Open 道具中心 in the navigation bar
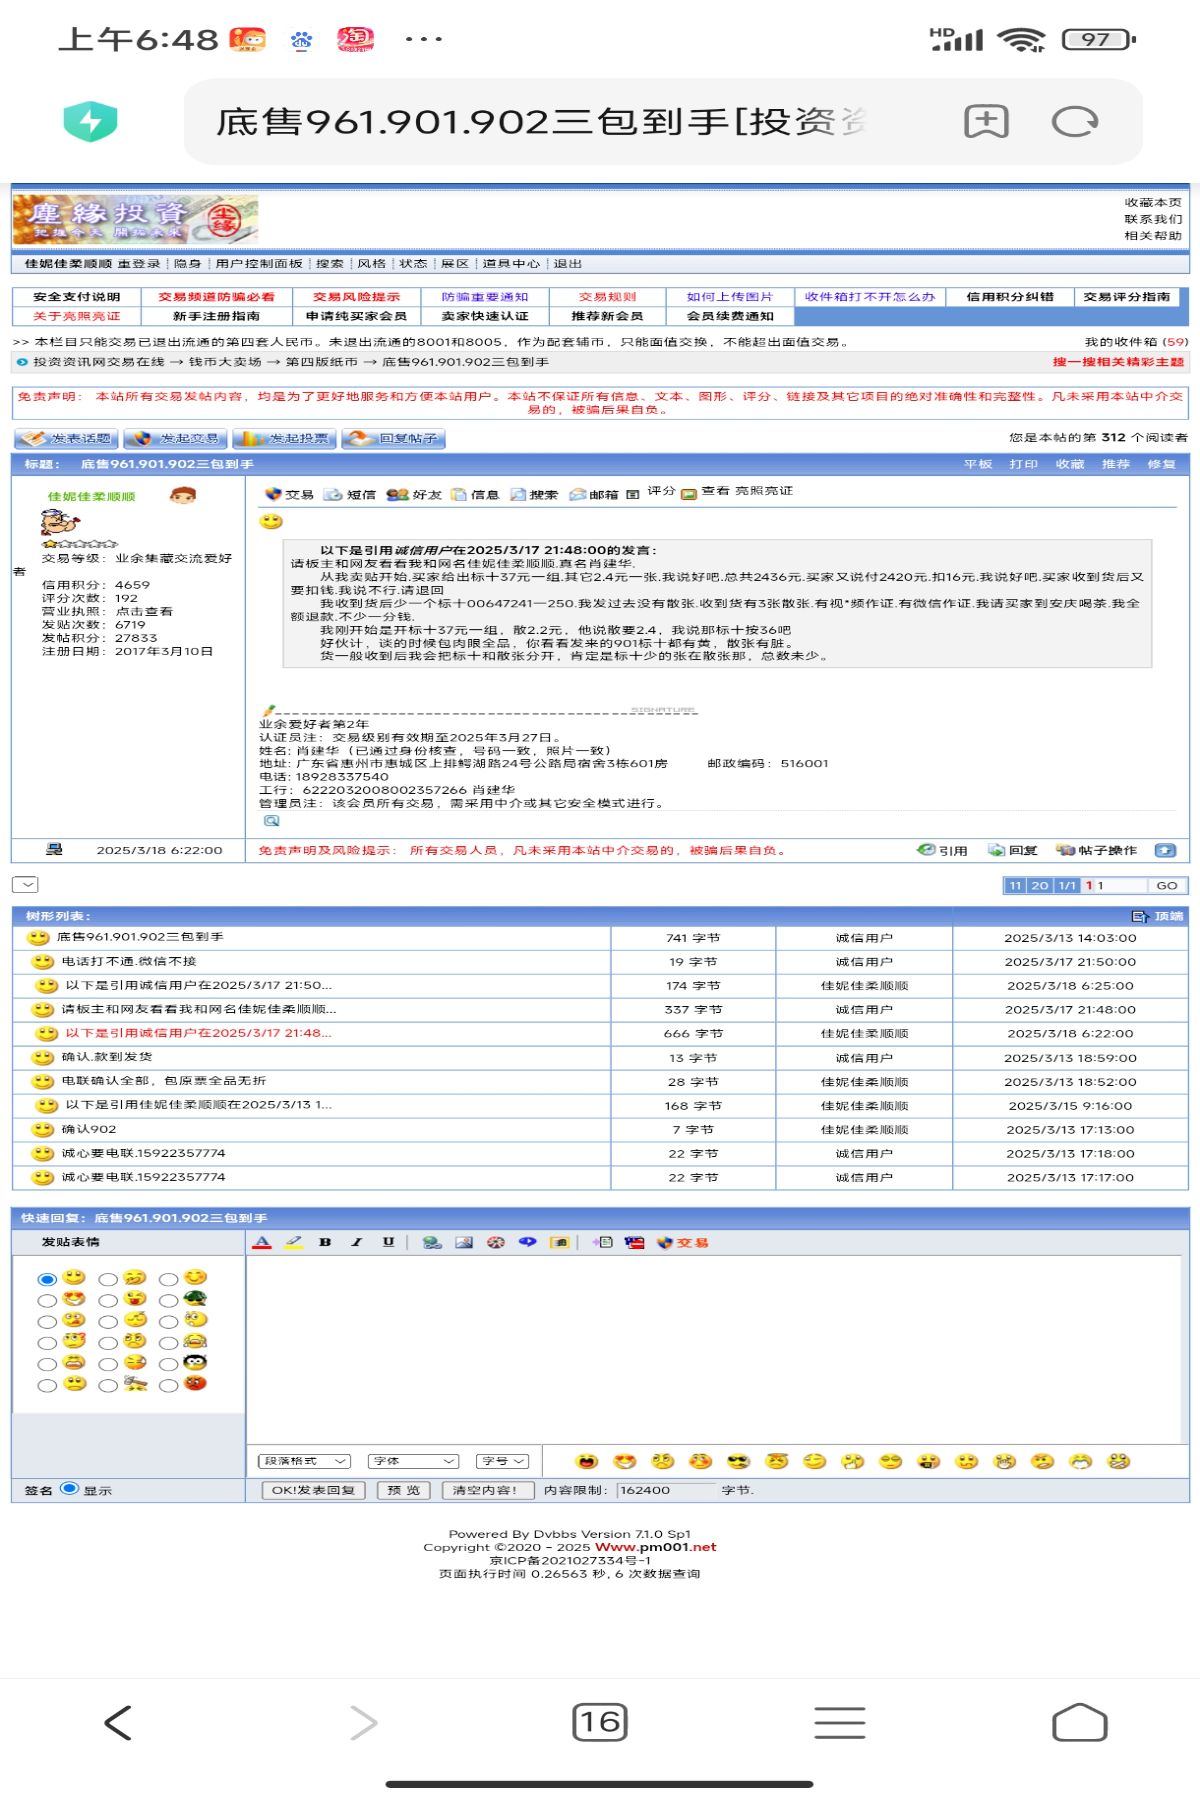This screenshot has height=1800, width=1200. 511,264
